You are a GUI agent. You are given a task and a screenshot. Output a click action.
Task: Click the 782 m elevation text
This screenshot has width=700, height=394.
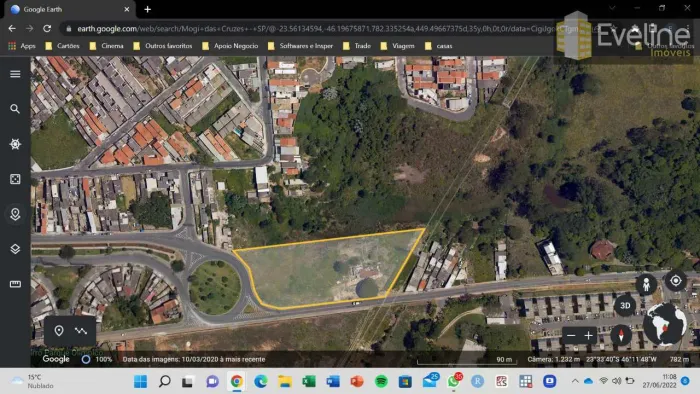pyautogui.click(x=679, y=359)
